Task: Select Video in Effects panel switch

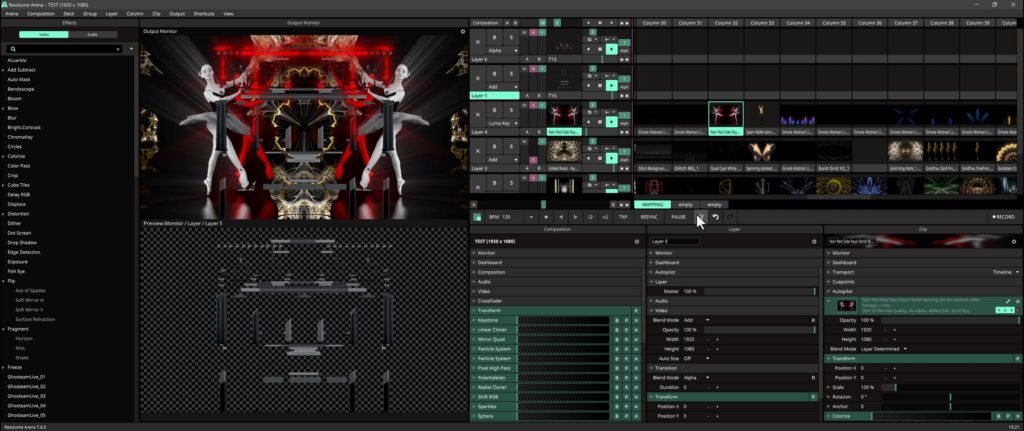Action: click(x=44, y=35)
